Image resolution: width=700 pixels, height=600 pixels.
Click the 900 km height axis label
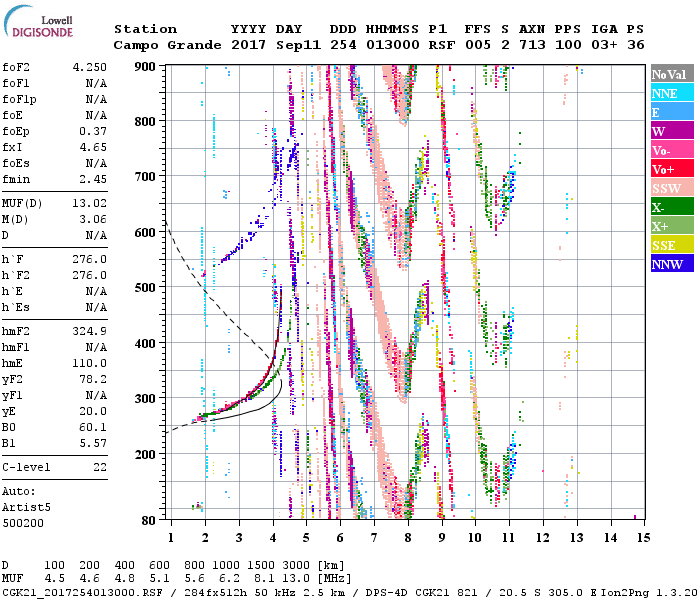[146, 66]
